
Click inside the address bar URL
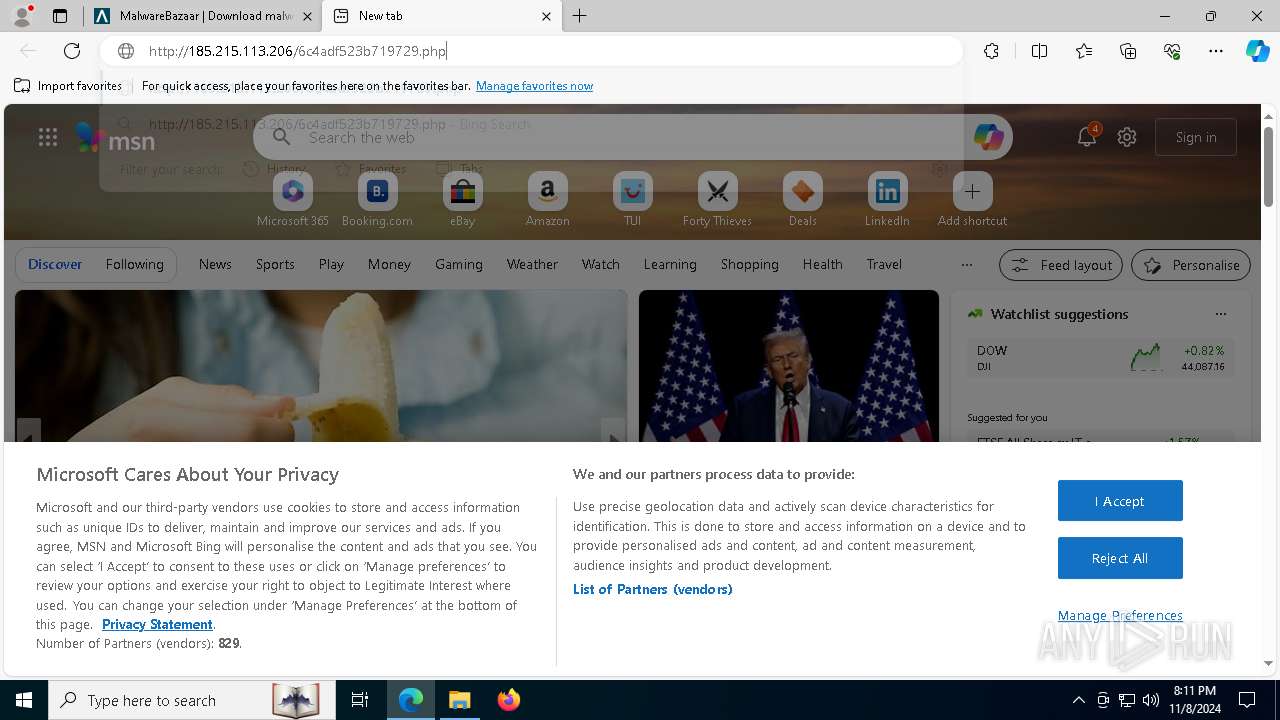click(x=297, y=51)
